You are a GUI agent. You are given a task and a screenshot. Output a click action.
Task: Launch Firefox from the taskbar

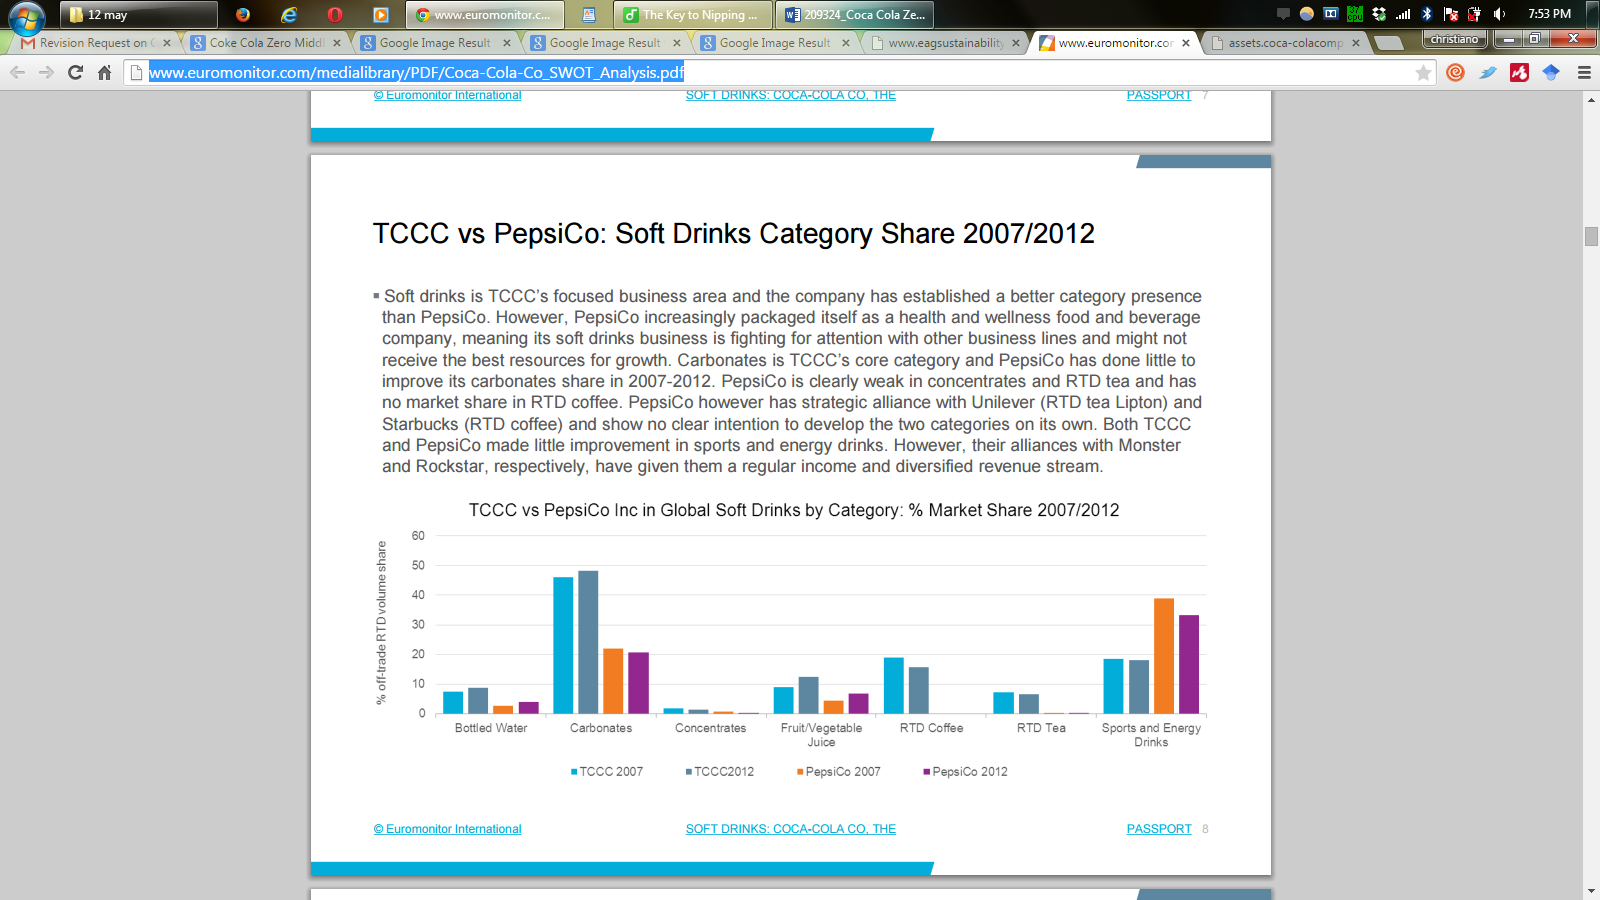(x=243, y=14)
